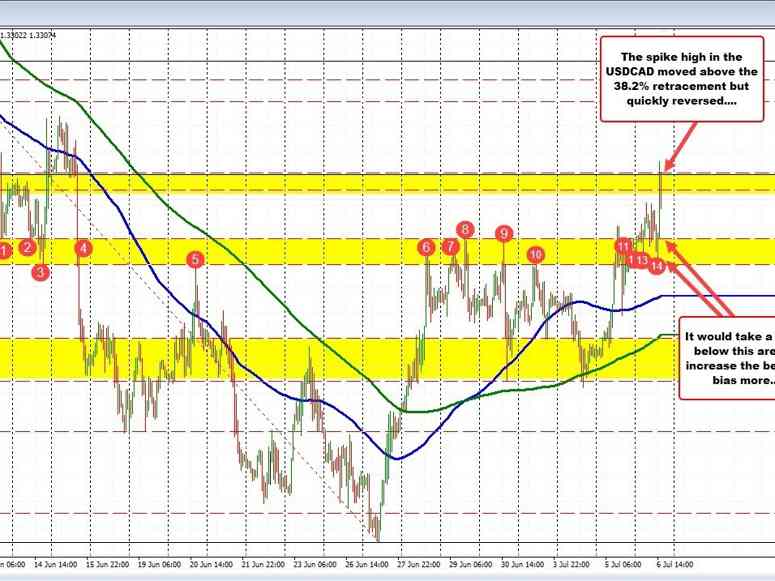Image resolution: width=775 pixels, height=581 pixels.
Task: Select the 'spike high in the USDCAD' text box
Action: (x=682, y=79)
